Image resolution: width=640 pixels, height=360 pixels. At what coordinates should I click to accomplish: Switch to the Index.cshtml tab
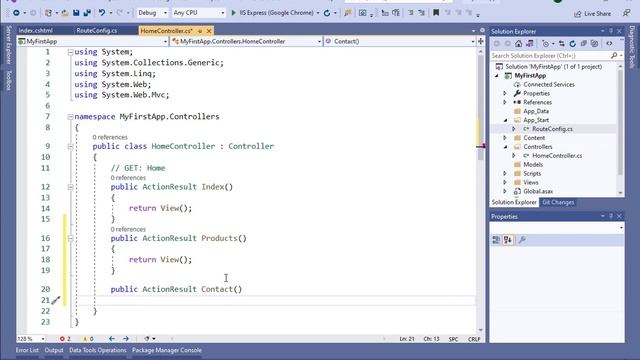36,31
